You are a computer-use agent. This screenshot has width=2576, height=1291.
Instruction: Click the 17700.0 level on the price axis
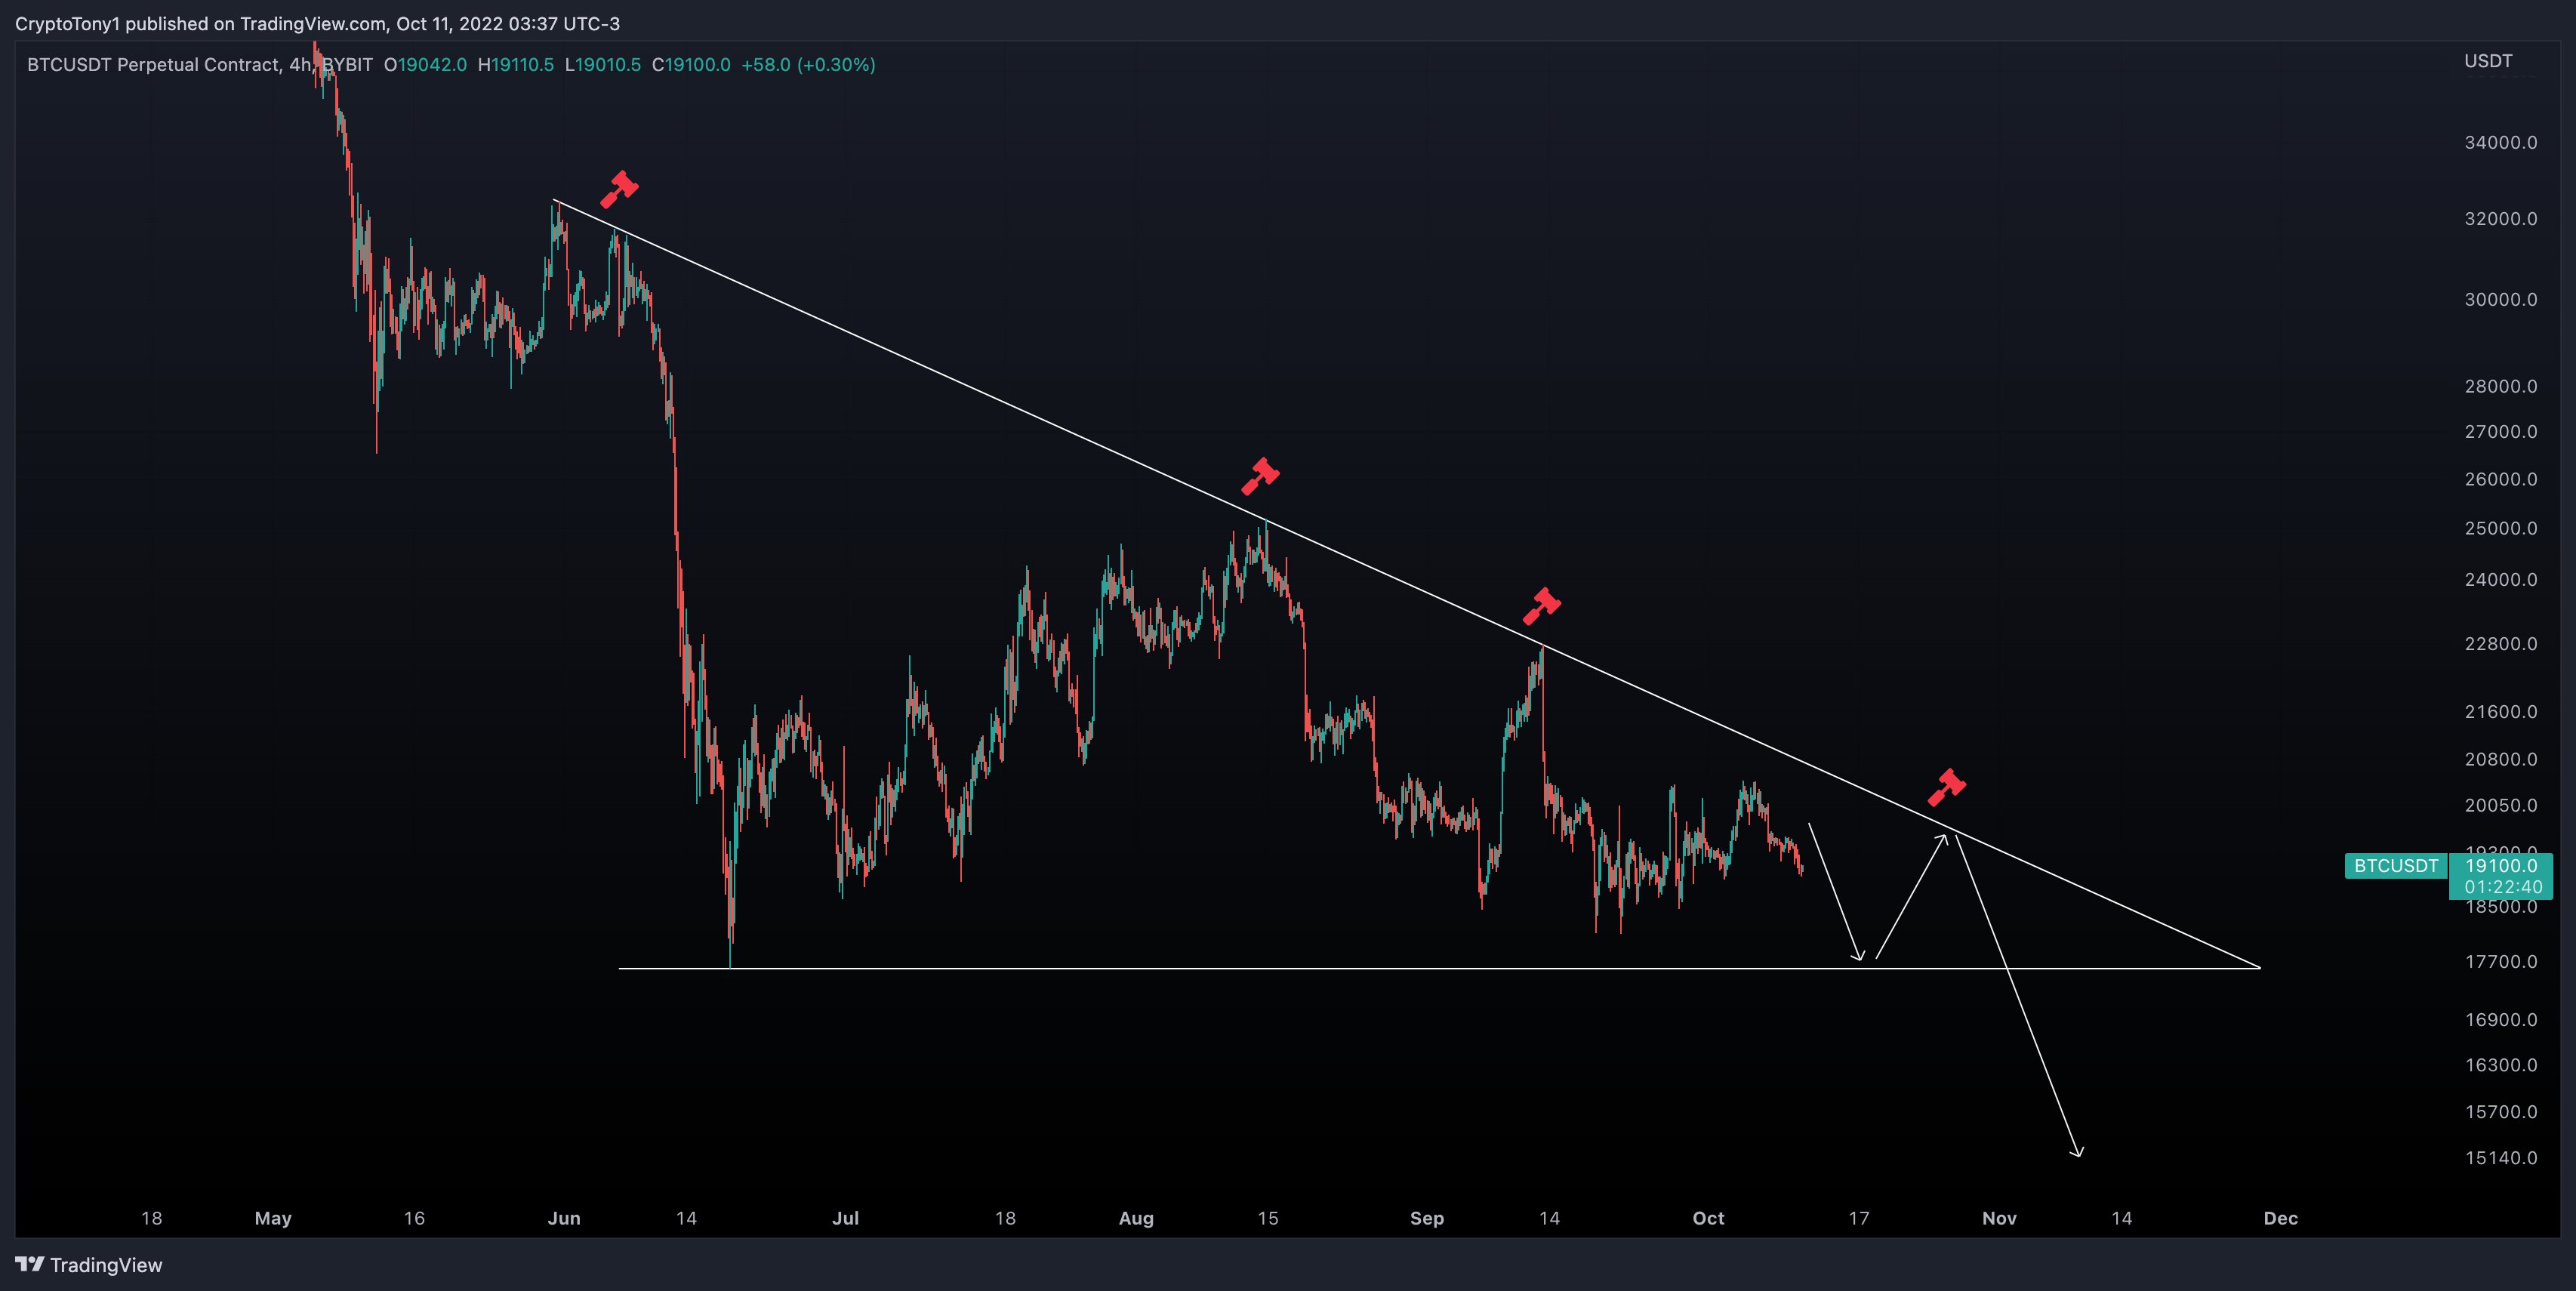coord(2500,962)
